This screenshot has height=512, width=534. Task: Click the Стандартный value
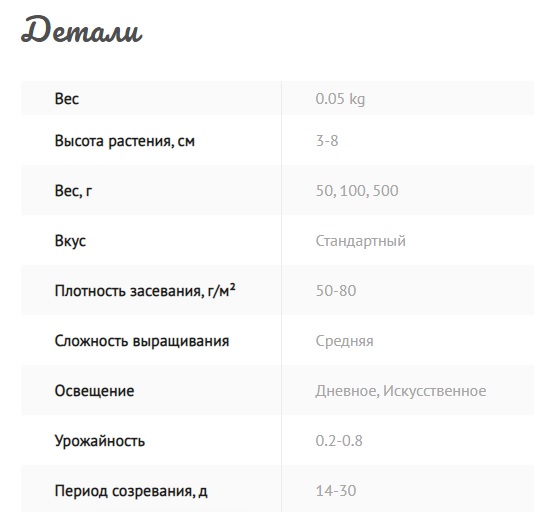coord(361,241)
